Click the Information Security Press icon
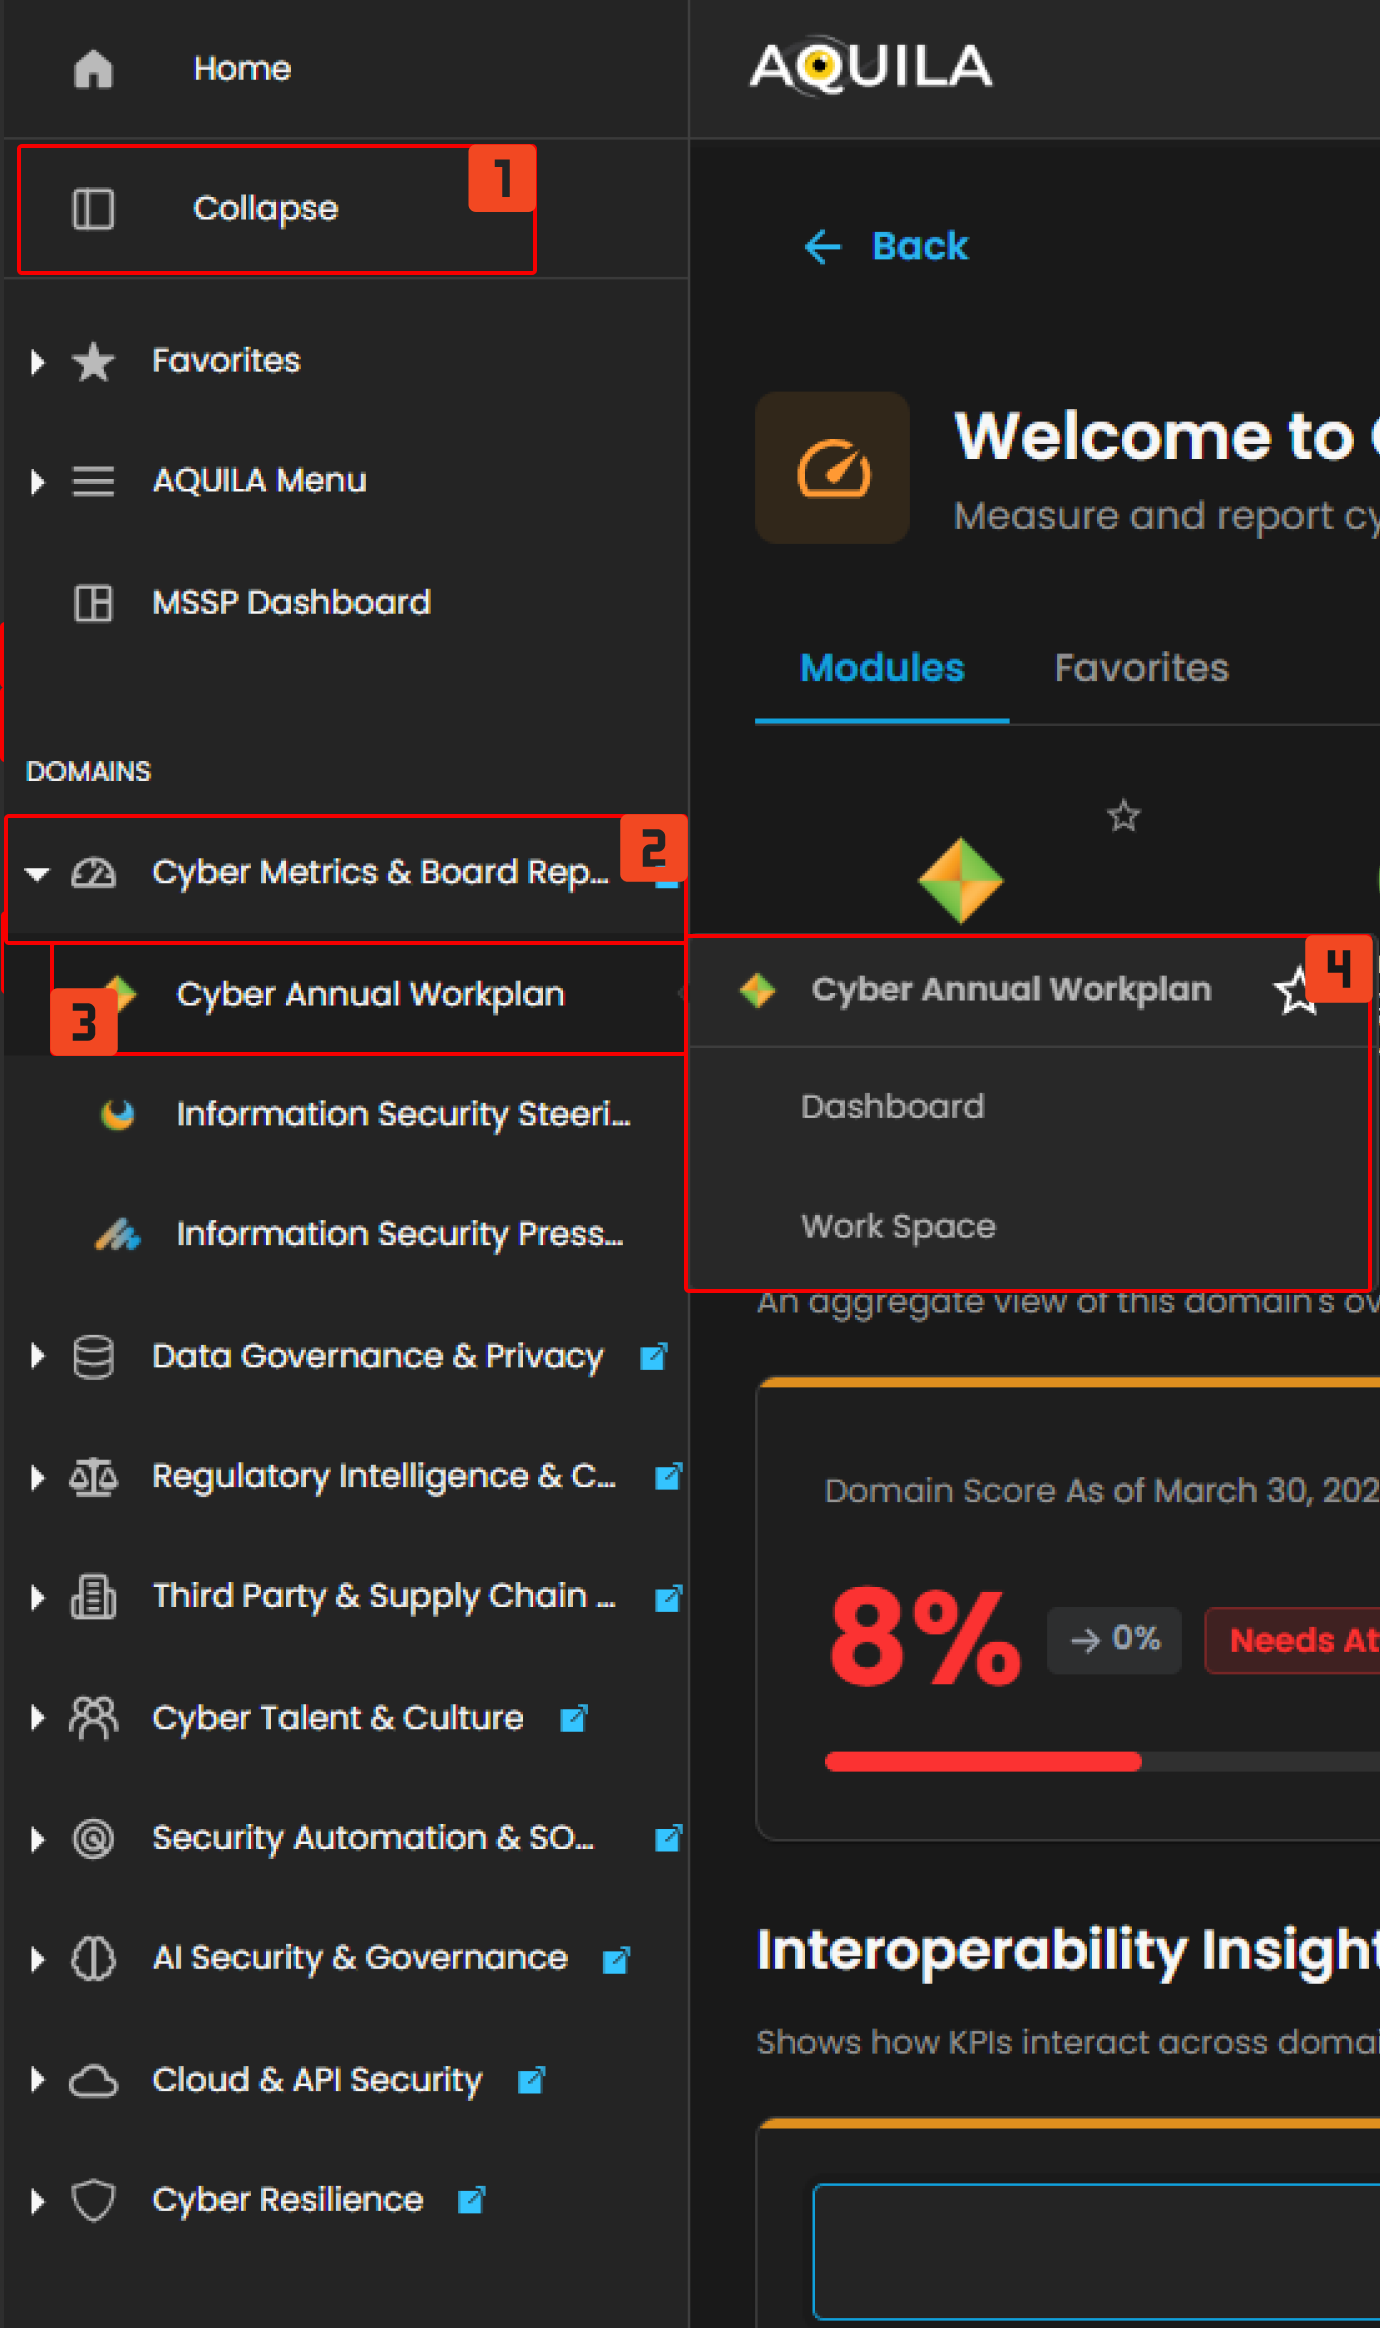 tap(118, 1235)
